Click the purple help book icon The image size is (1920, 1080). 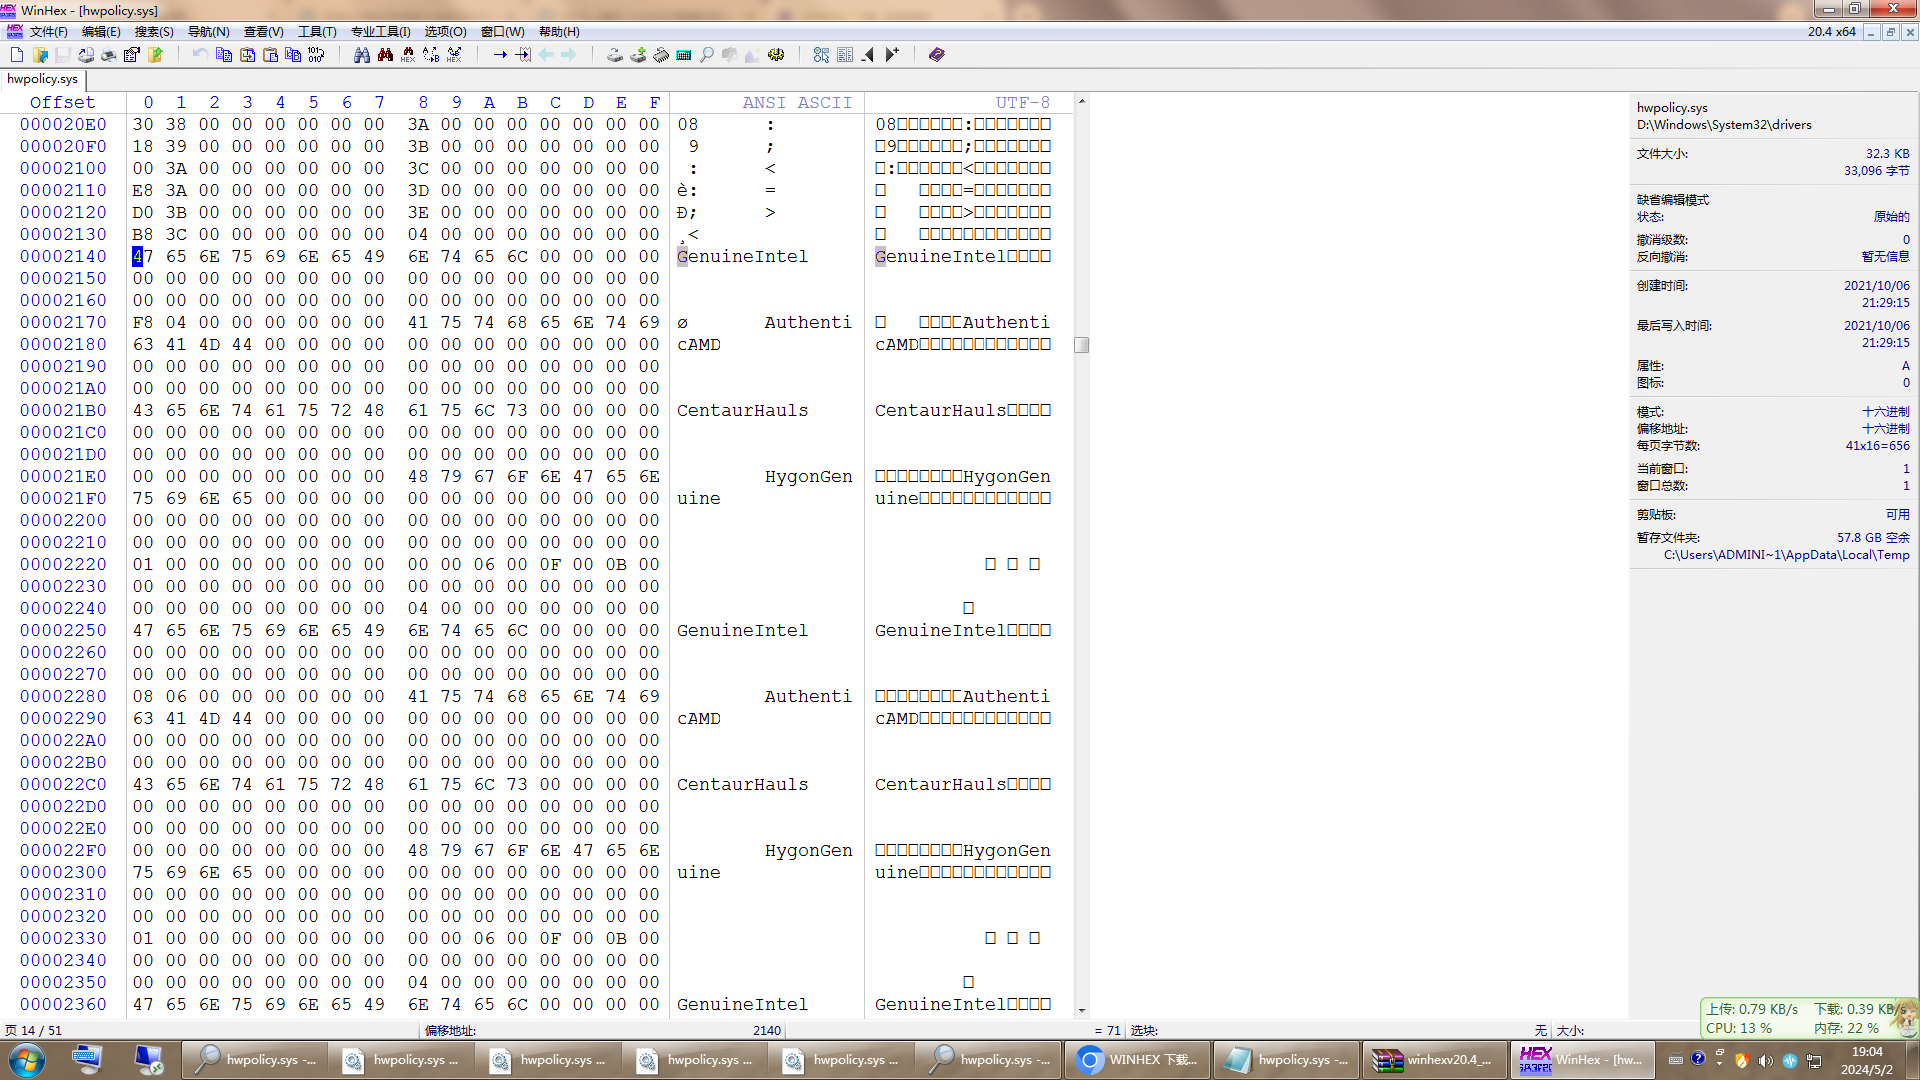click(x=936, y=55)
